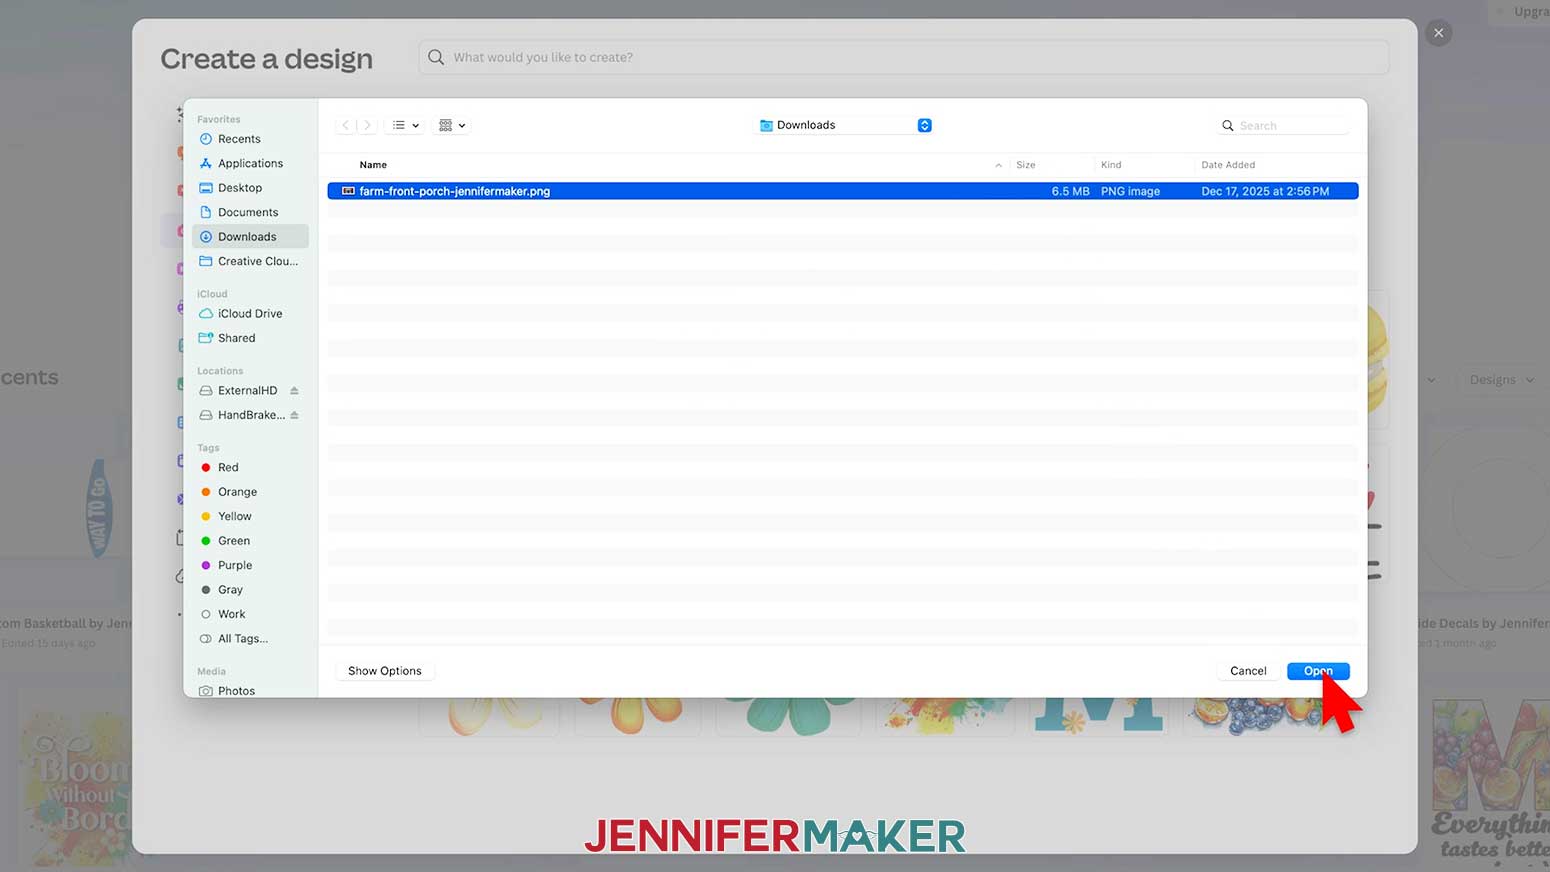The image size is (1550, 872).
Task: Sort files by Date Added column
Action: 1228,165
